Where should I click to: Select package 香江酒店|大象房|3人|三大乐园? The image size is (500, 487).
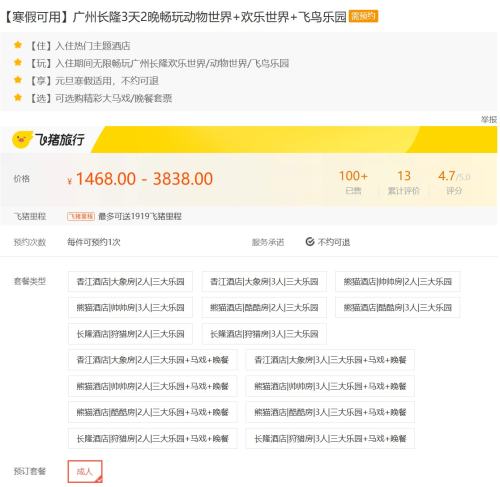(x=264, y=282)
